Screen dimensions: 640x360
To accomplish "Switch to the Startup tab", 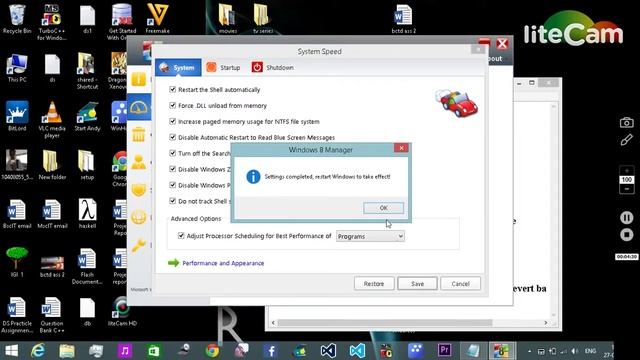I will 223,67.
